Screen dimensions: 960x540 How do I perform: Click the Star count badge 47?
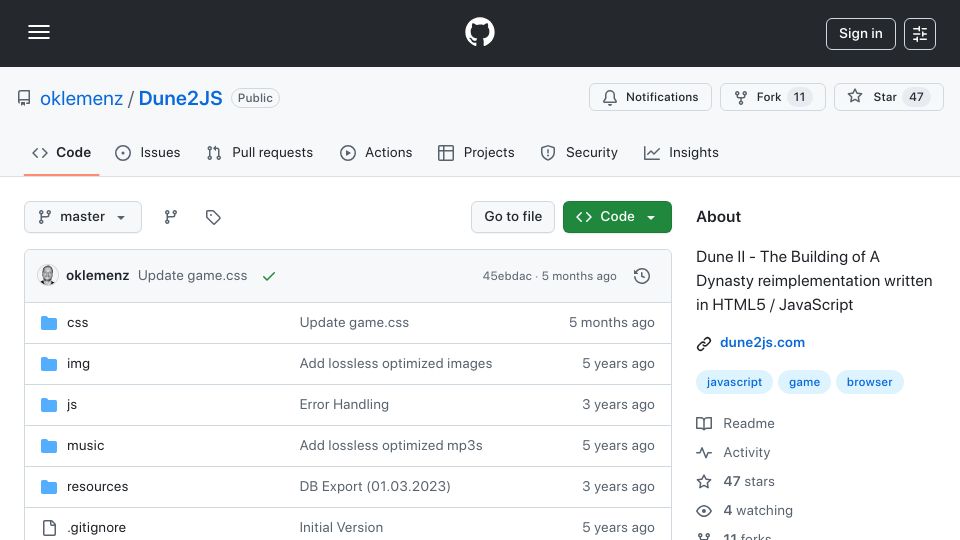(916, 97)
